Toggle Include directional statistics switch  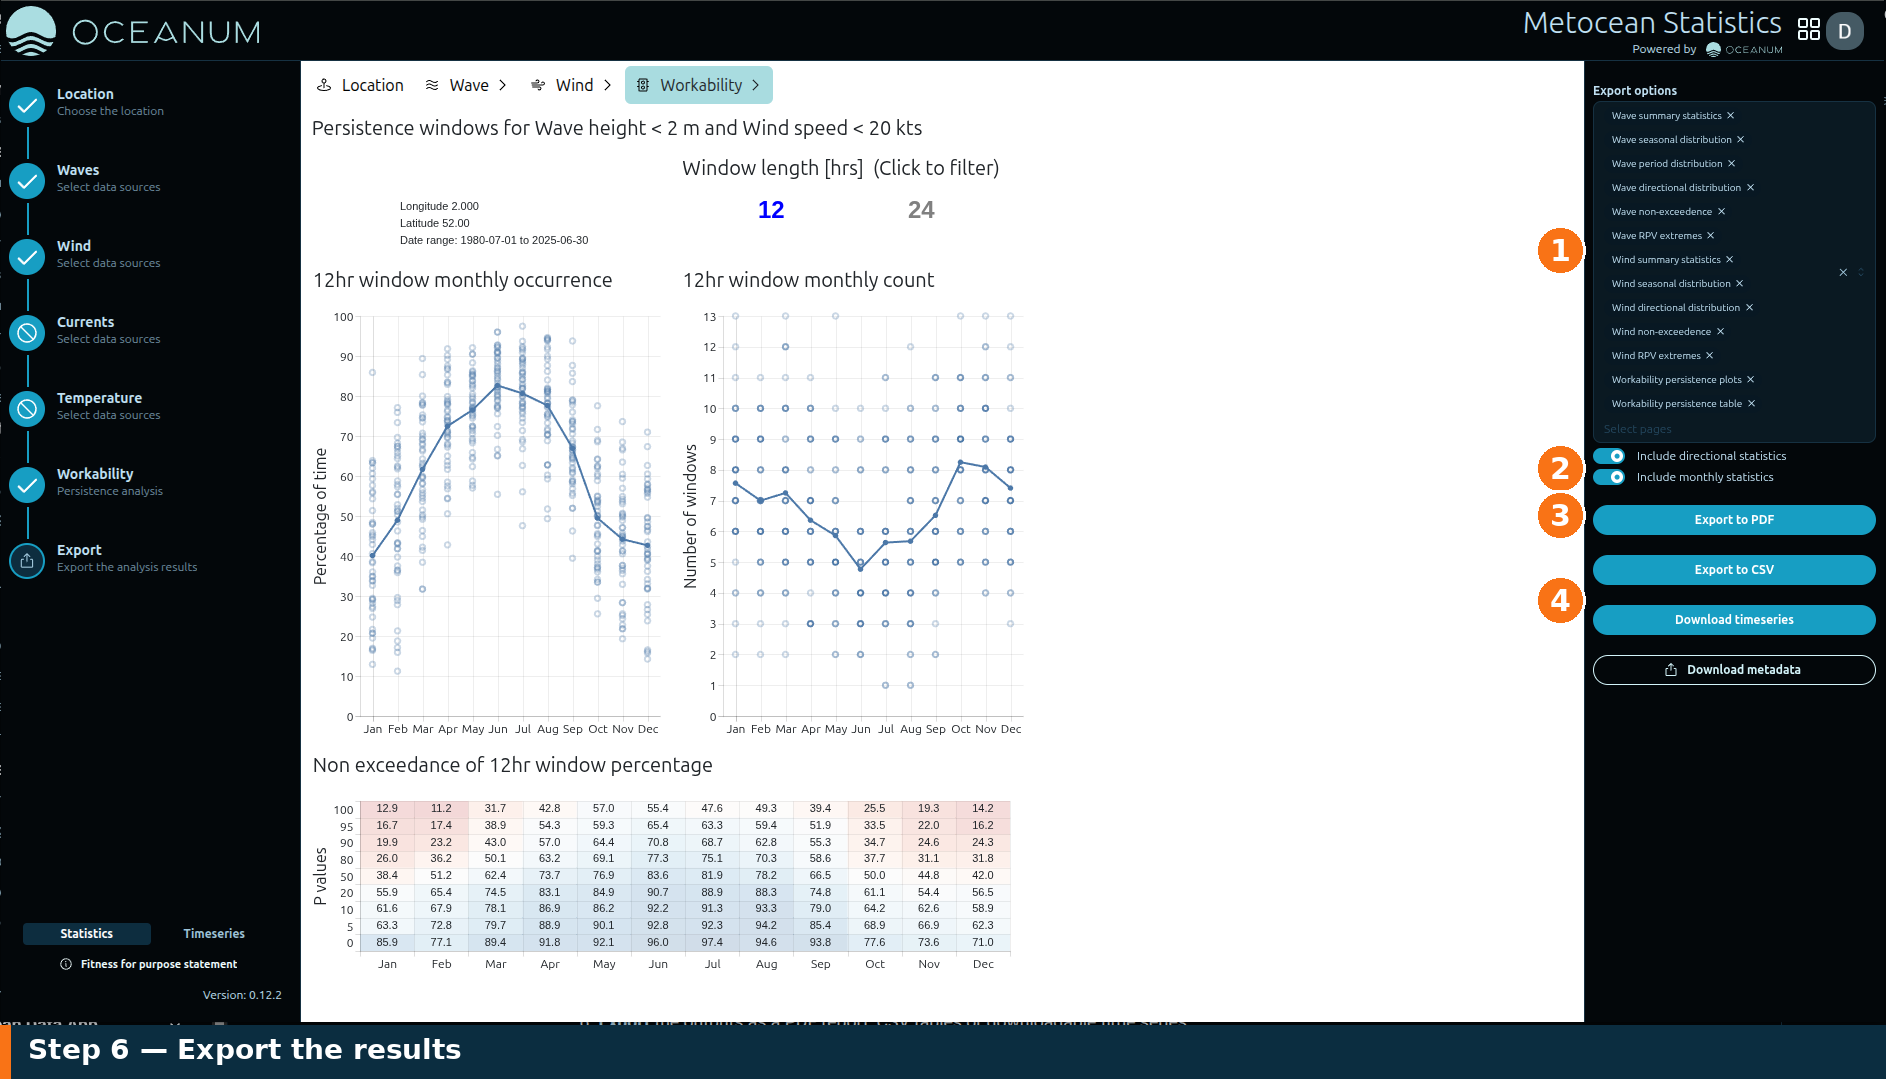tap(1609, 456)
